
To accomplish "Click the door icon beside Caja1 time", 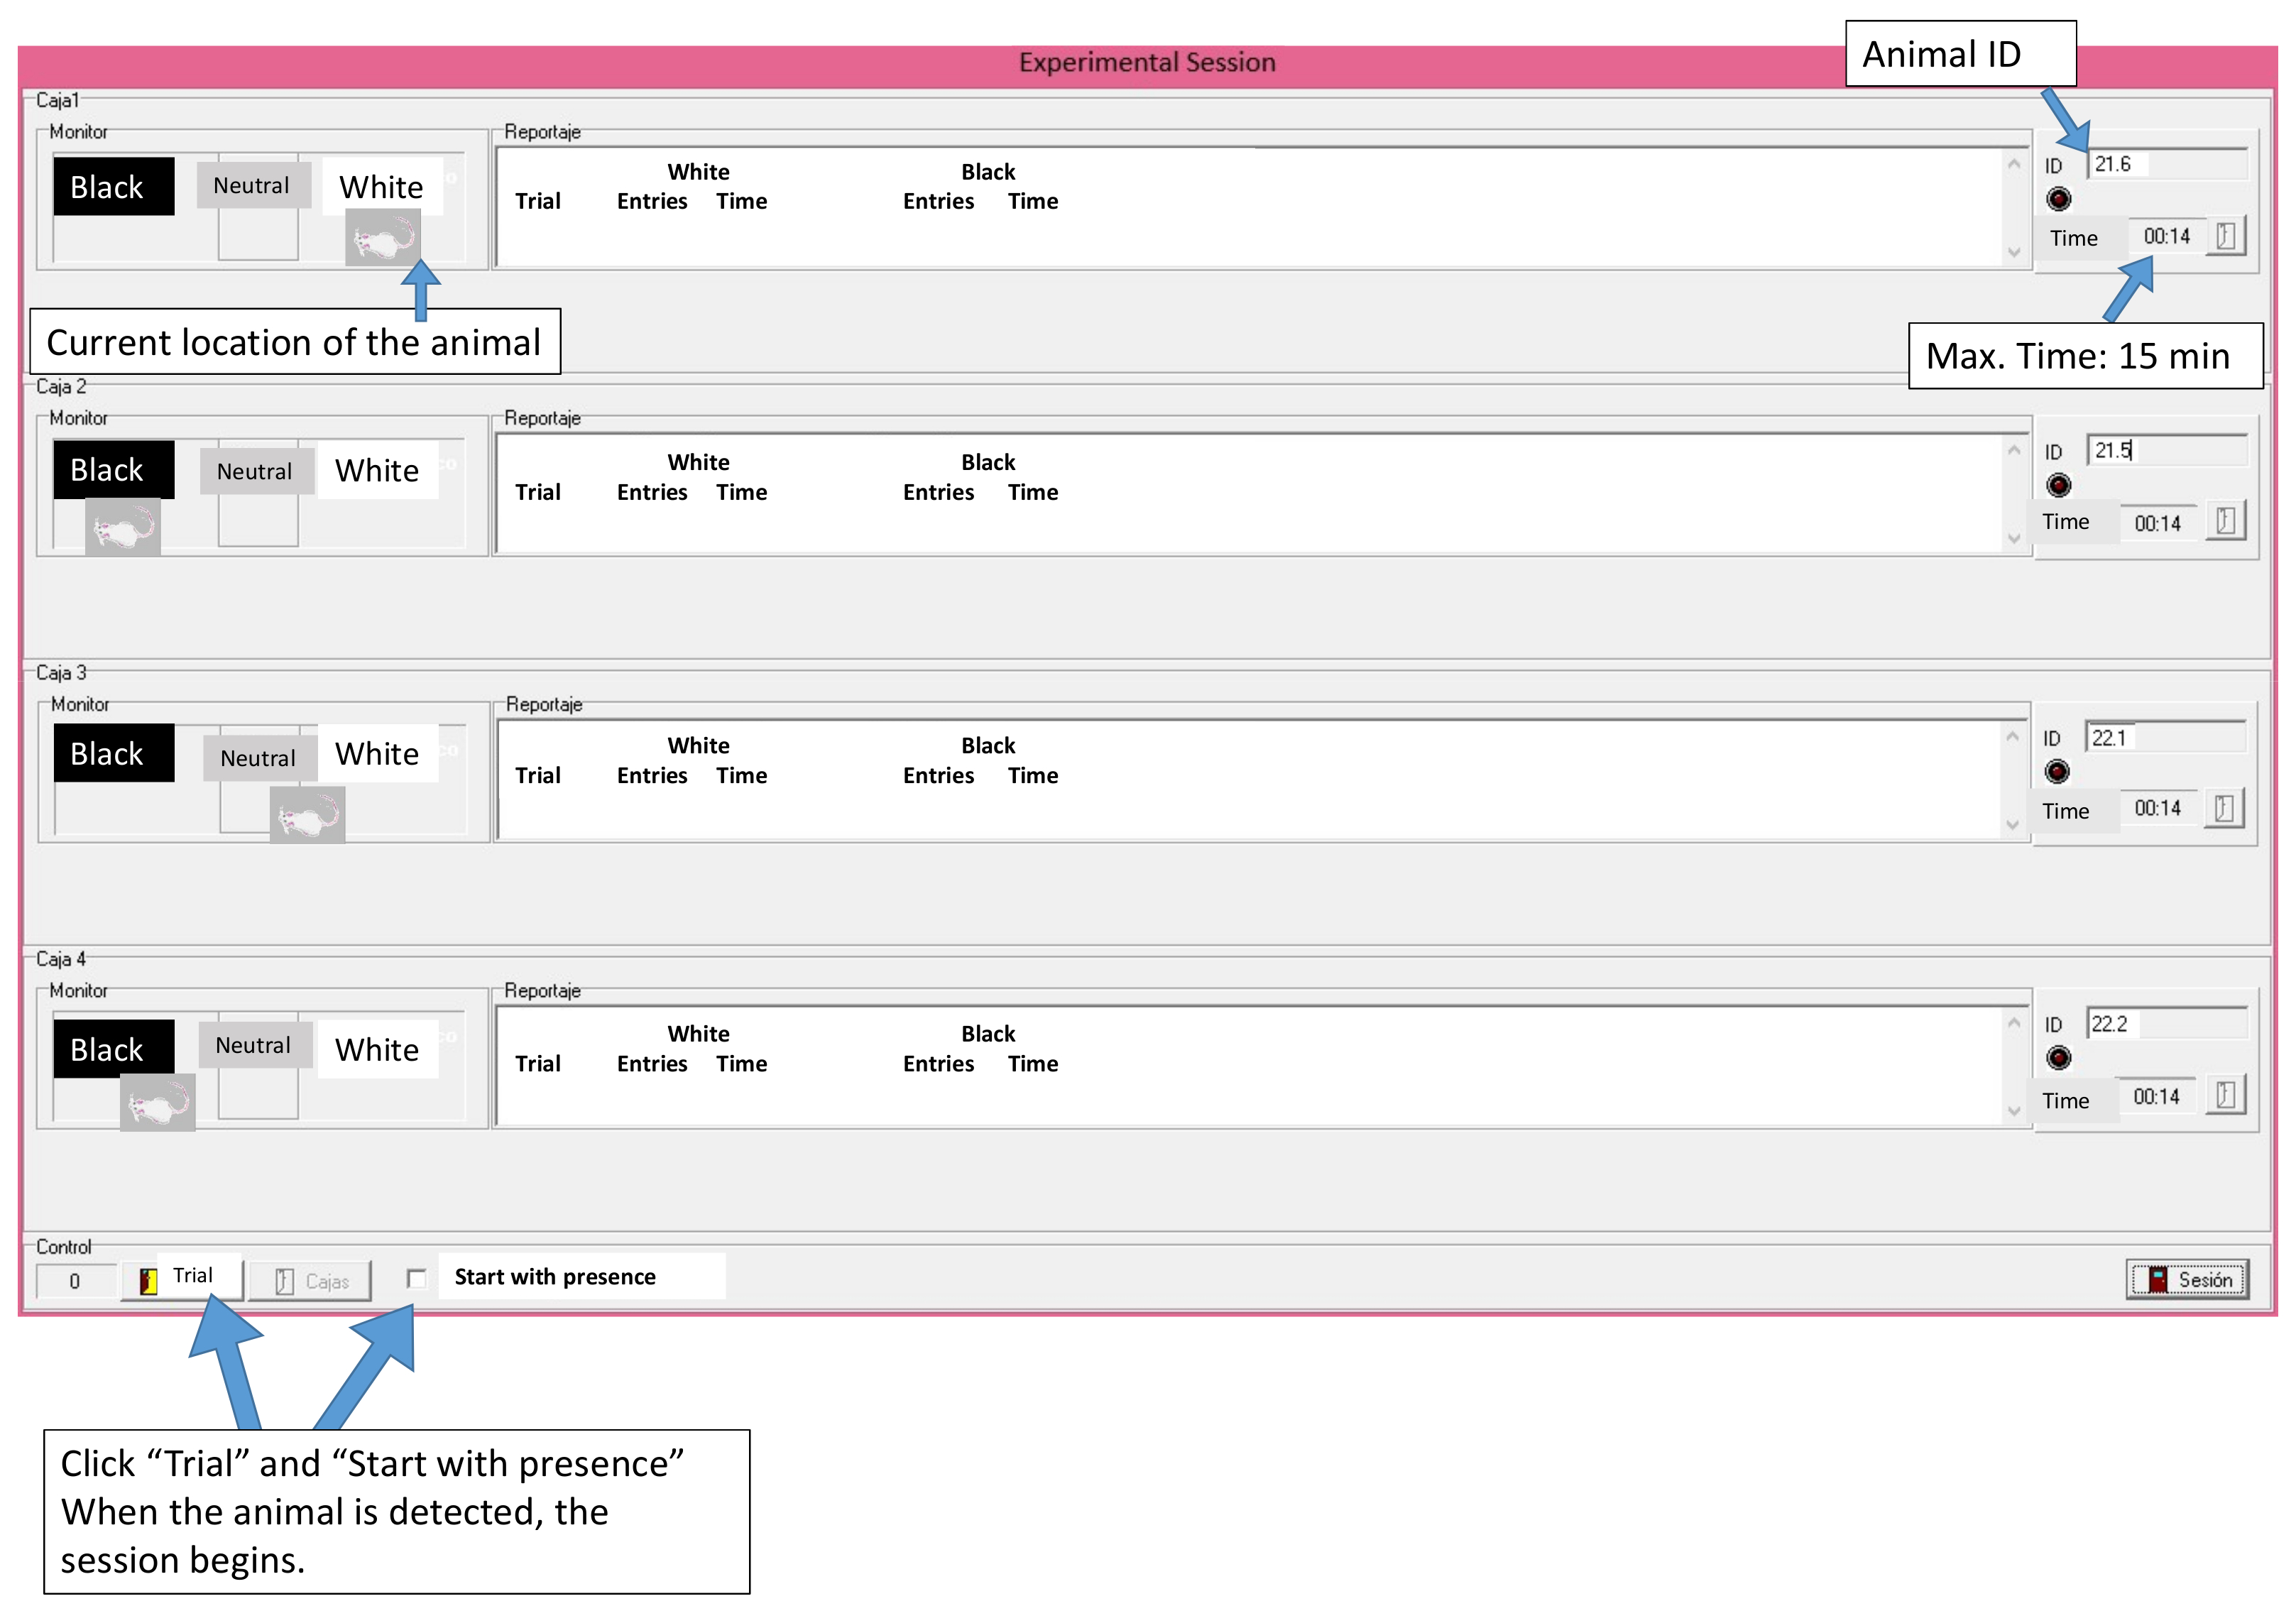I will click(2225, 236).
